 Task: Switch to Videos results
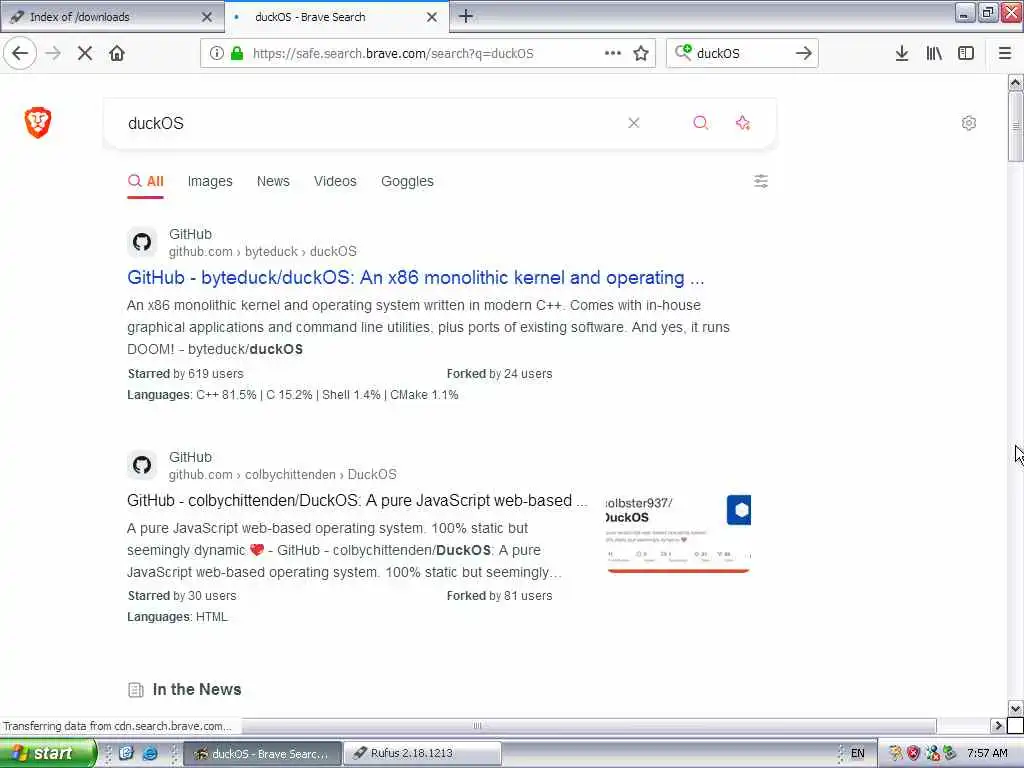335,181
